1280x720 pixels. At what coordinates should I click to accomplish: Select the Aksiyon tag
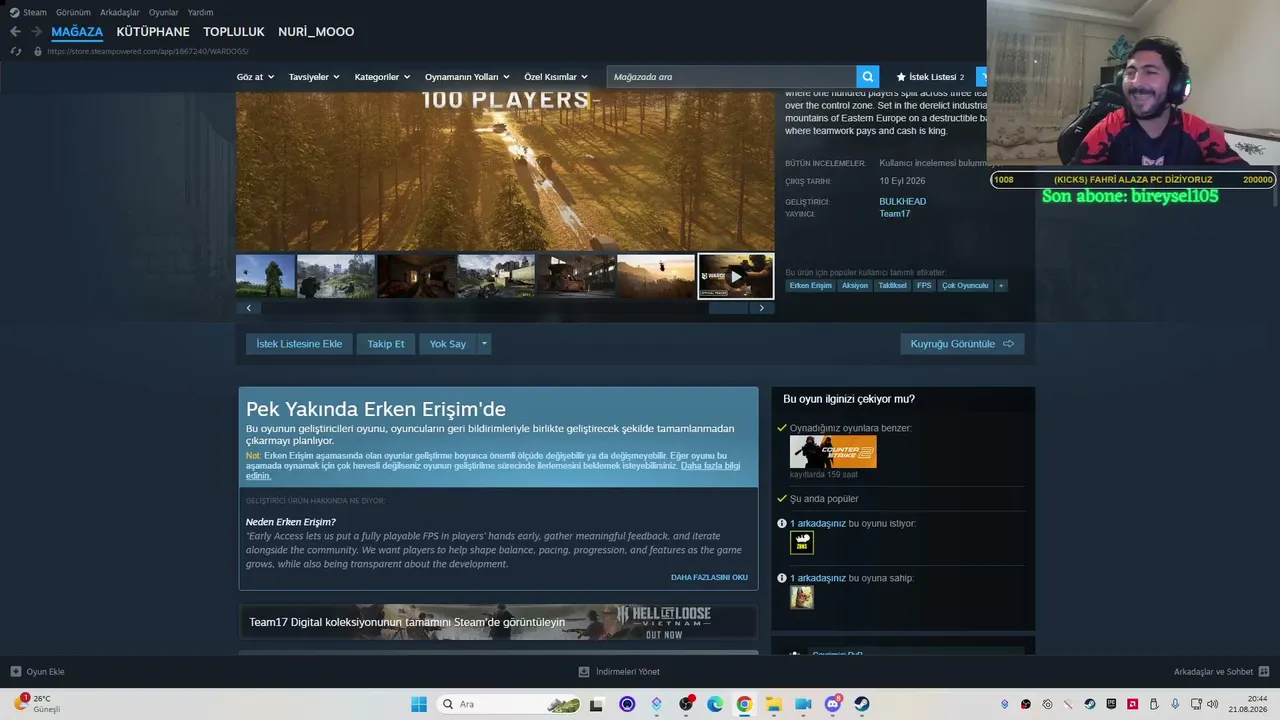(855, 286)
